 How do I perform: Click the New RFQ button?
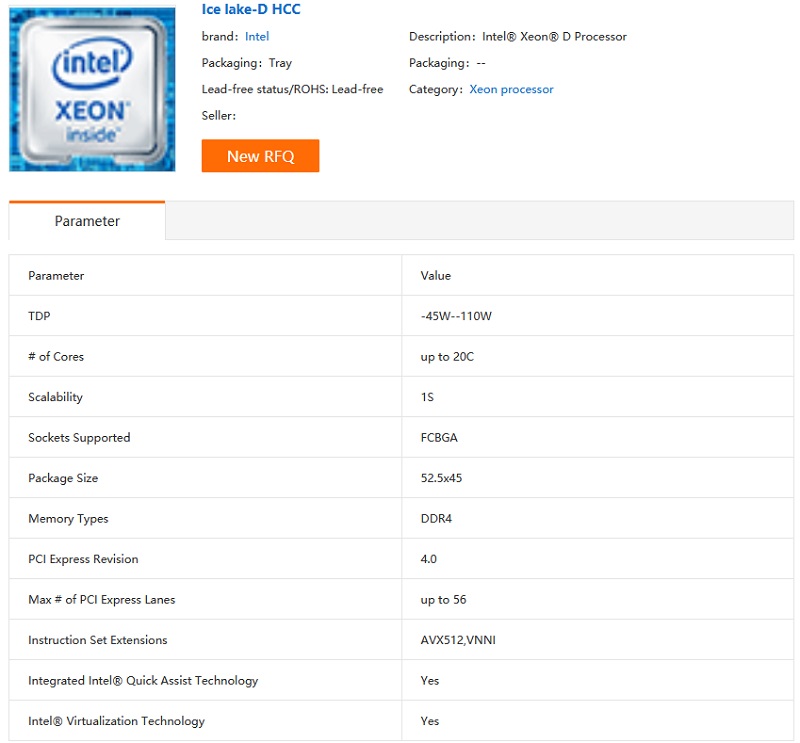point(260,156)
